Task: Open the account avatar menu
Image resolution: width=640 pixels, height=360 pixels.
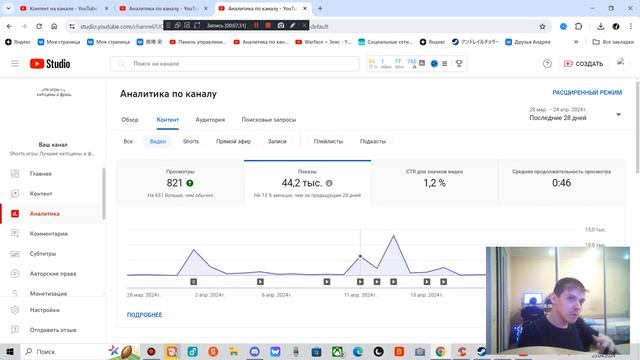Action: pos(621,63)
